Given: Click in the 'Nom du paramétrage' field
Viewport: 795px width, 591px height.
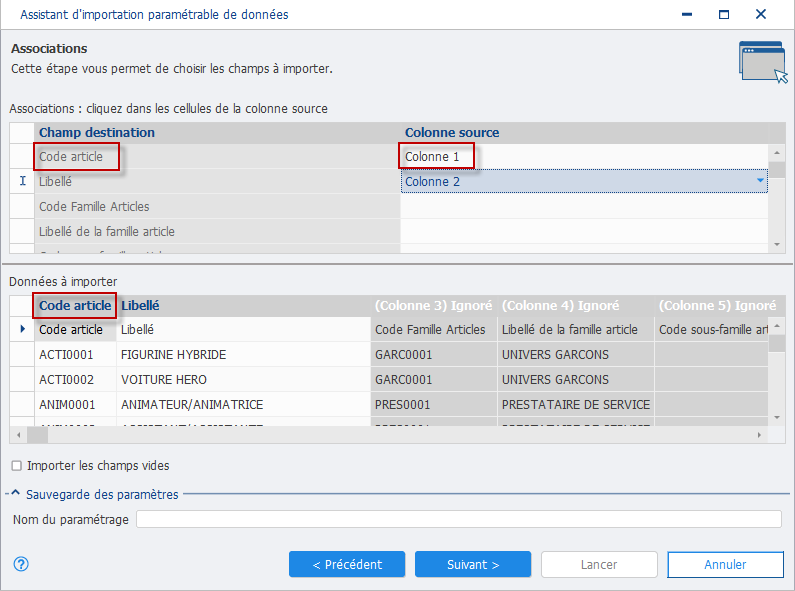Looking at the screenshot, I should (x=458, y=519).
